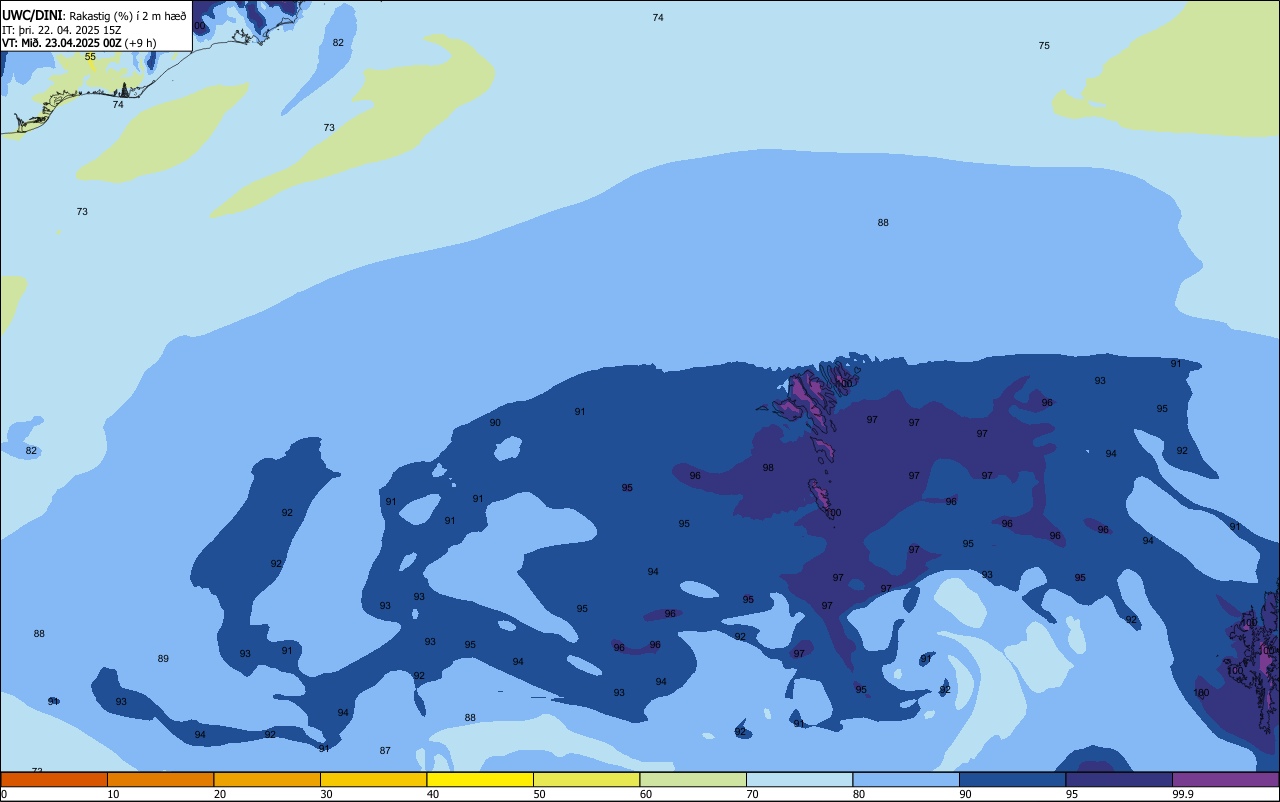Pick the amber 20–30 legend color band

pos(267,779)
